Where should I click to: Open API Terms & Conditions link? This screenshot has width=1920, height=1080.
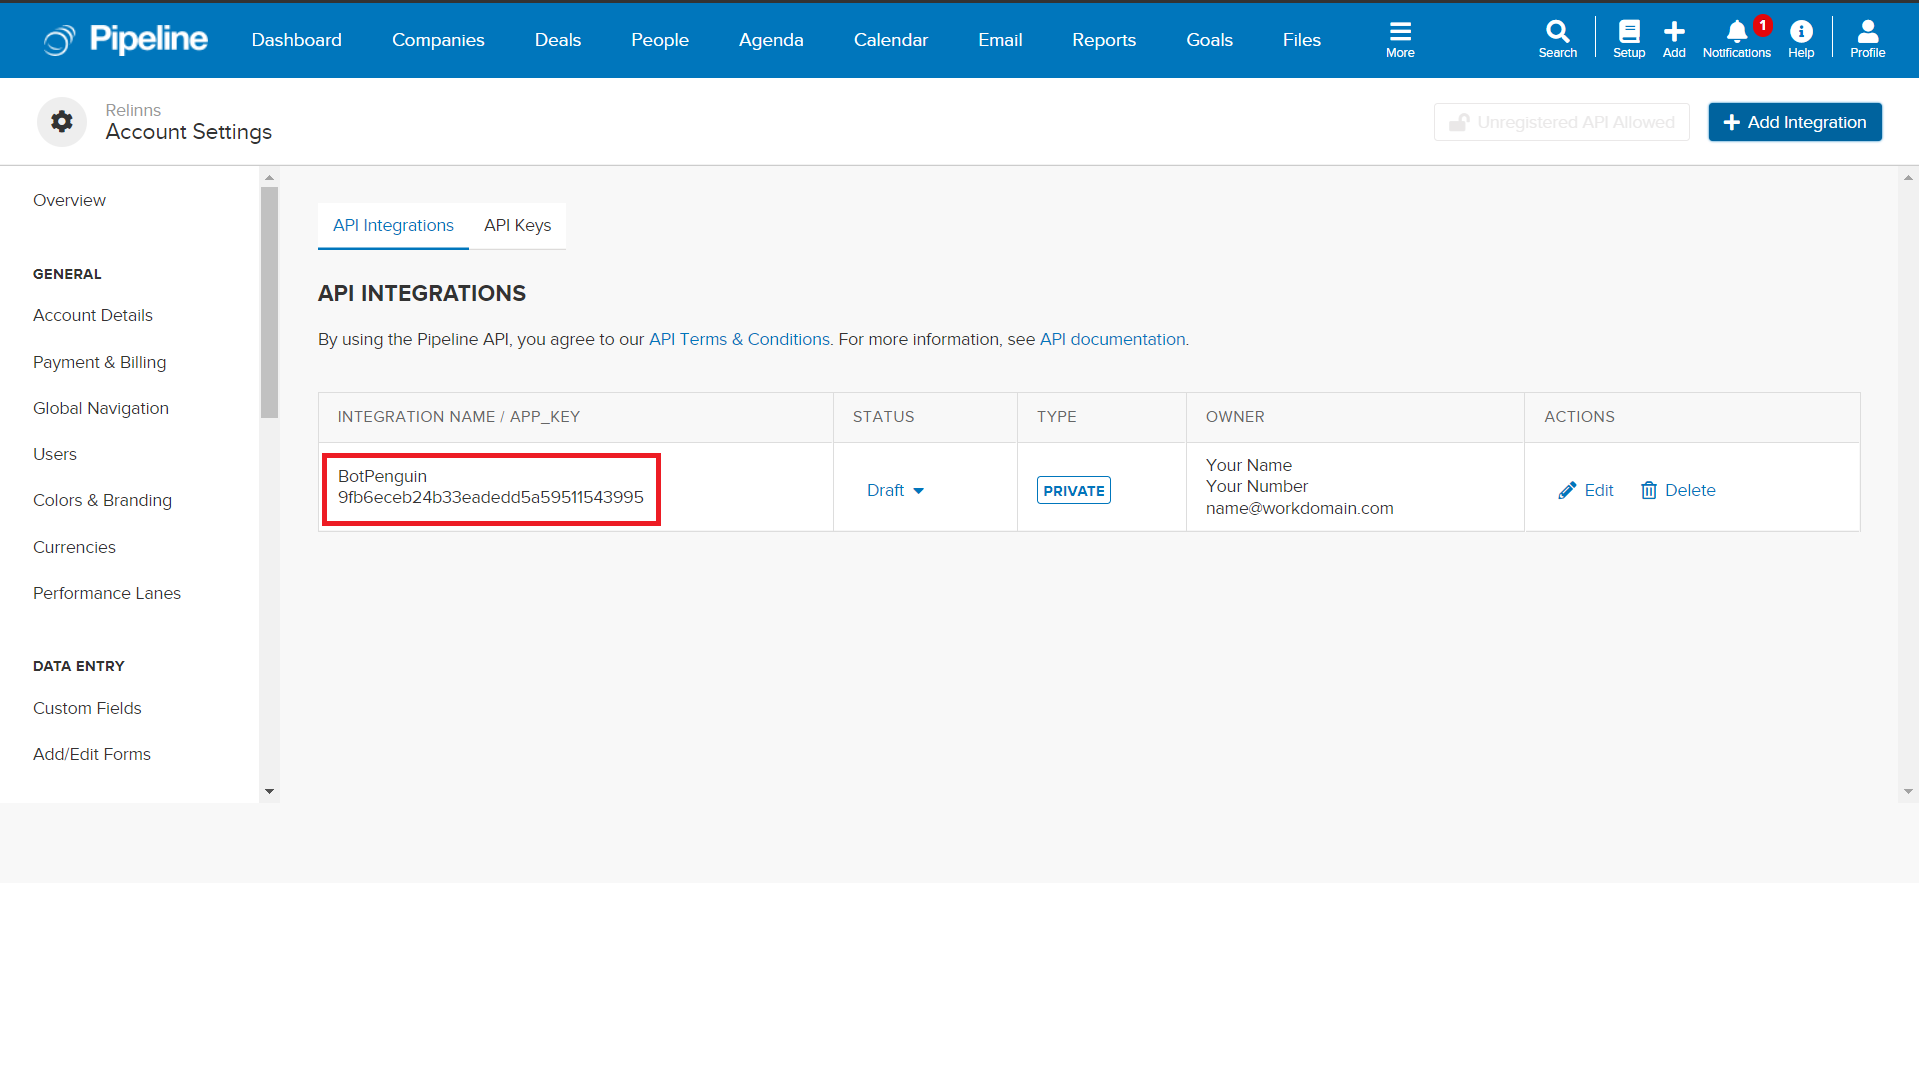pos(739,339)
